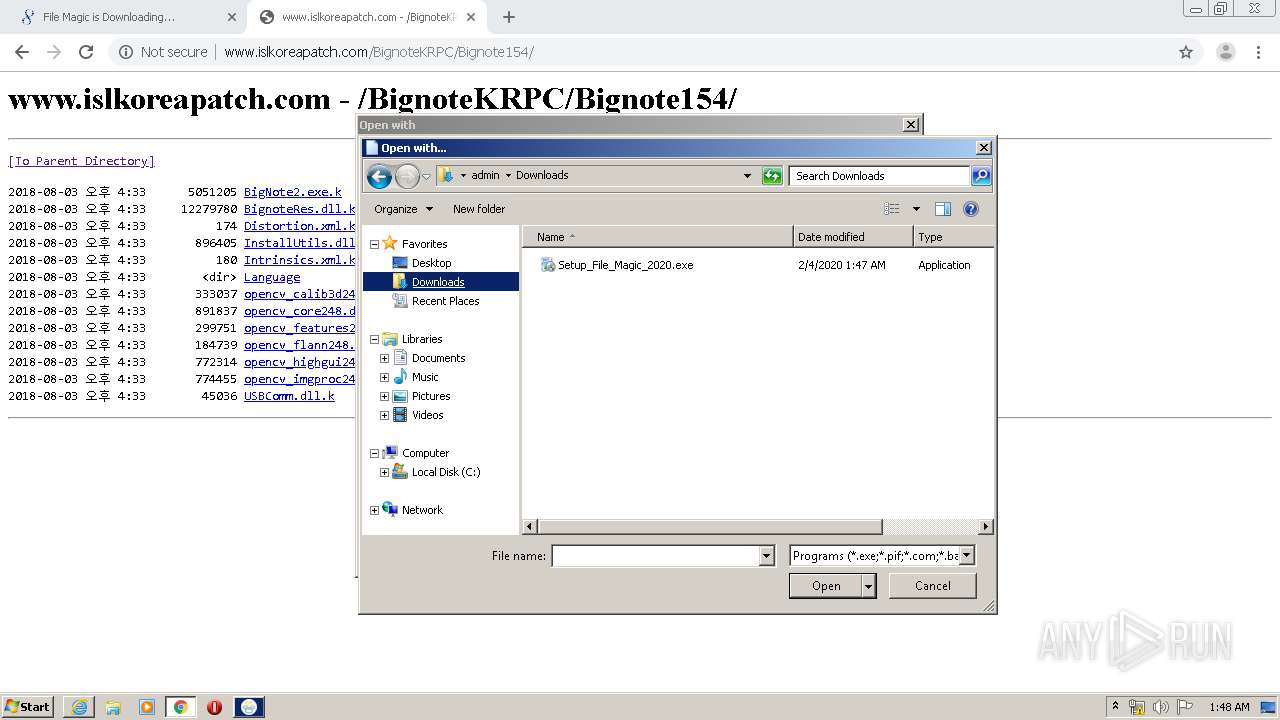Launch media player taskbar icon
The image size is (1280, 720).
point(147,707)
